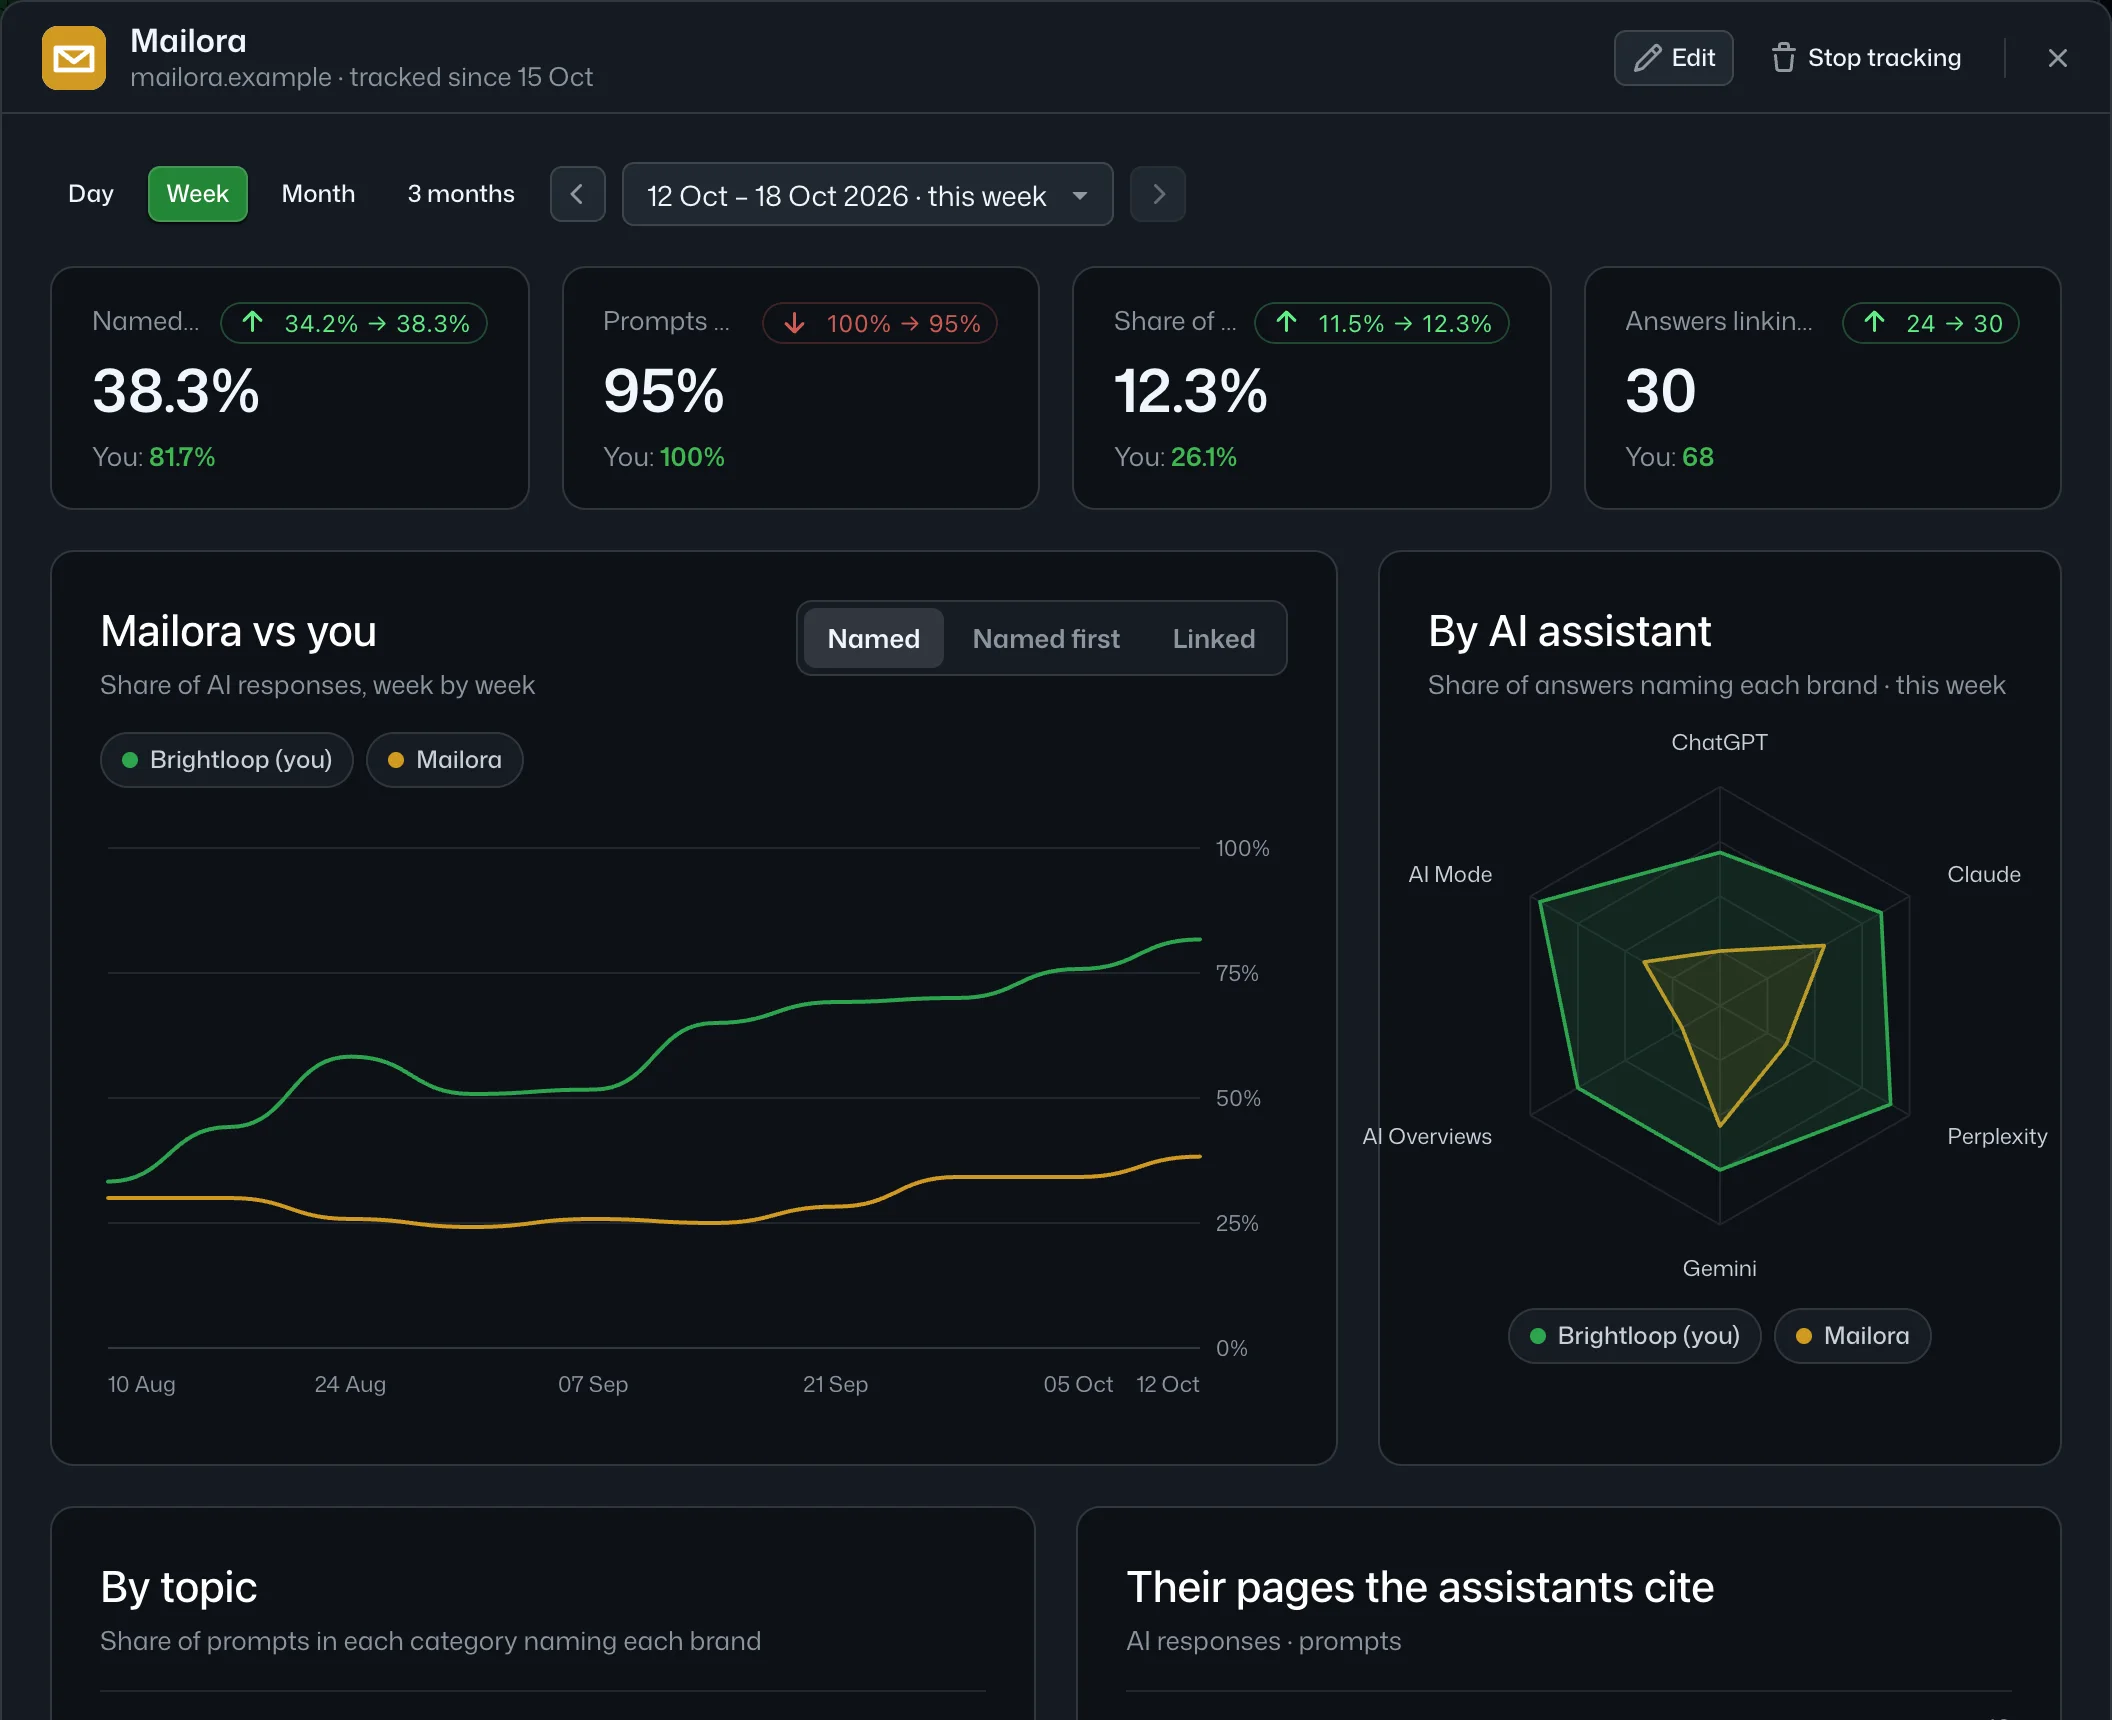Viewport: 2112px width, 1720px height.
Task: Click the 07 Sep x-axis label
Action: point(593,1384)
